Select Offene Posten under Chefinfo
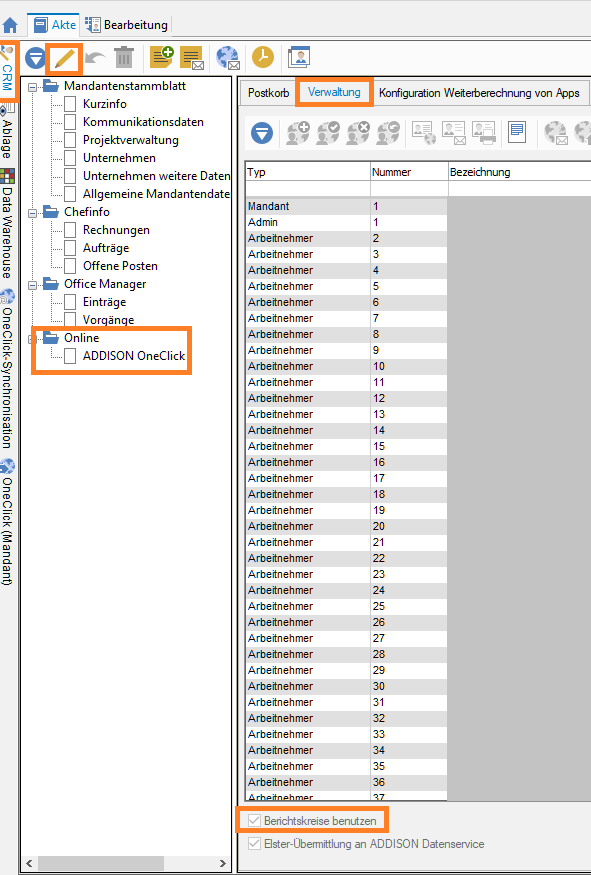This screenshot has height=875, width=591. pos(120,266)
